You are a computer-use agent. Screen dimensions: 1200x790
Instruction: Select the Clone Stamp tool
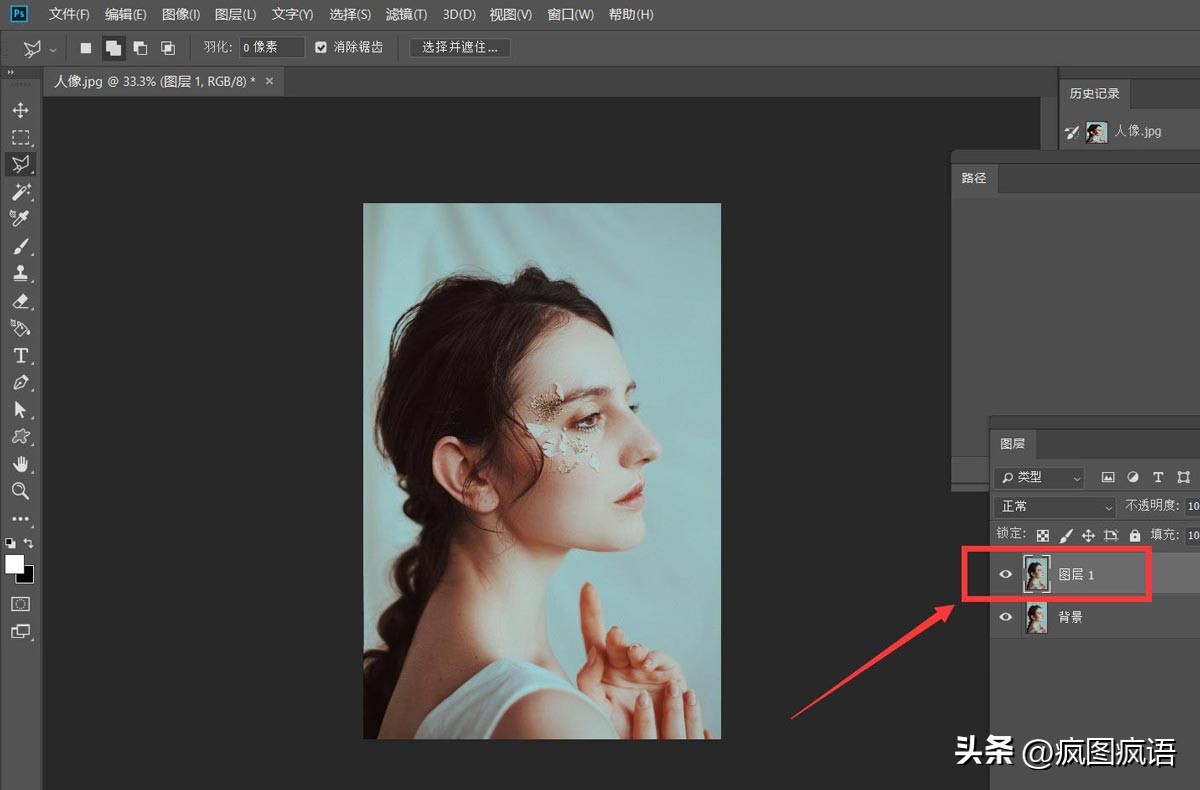(20, 273)
